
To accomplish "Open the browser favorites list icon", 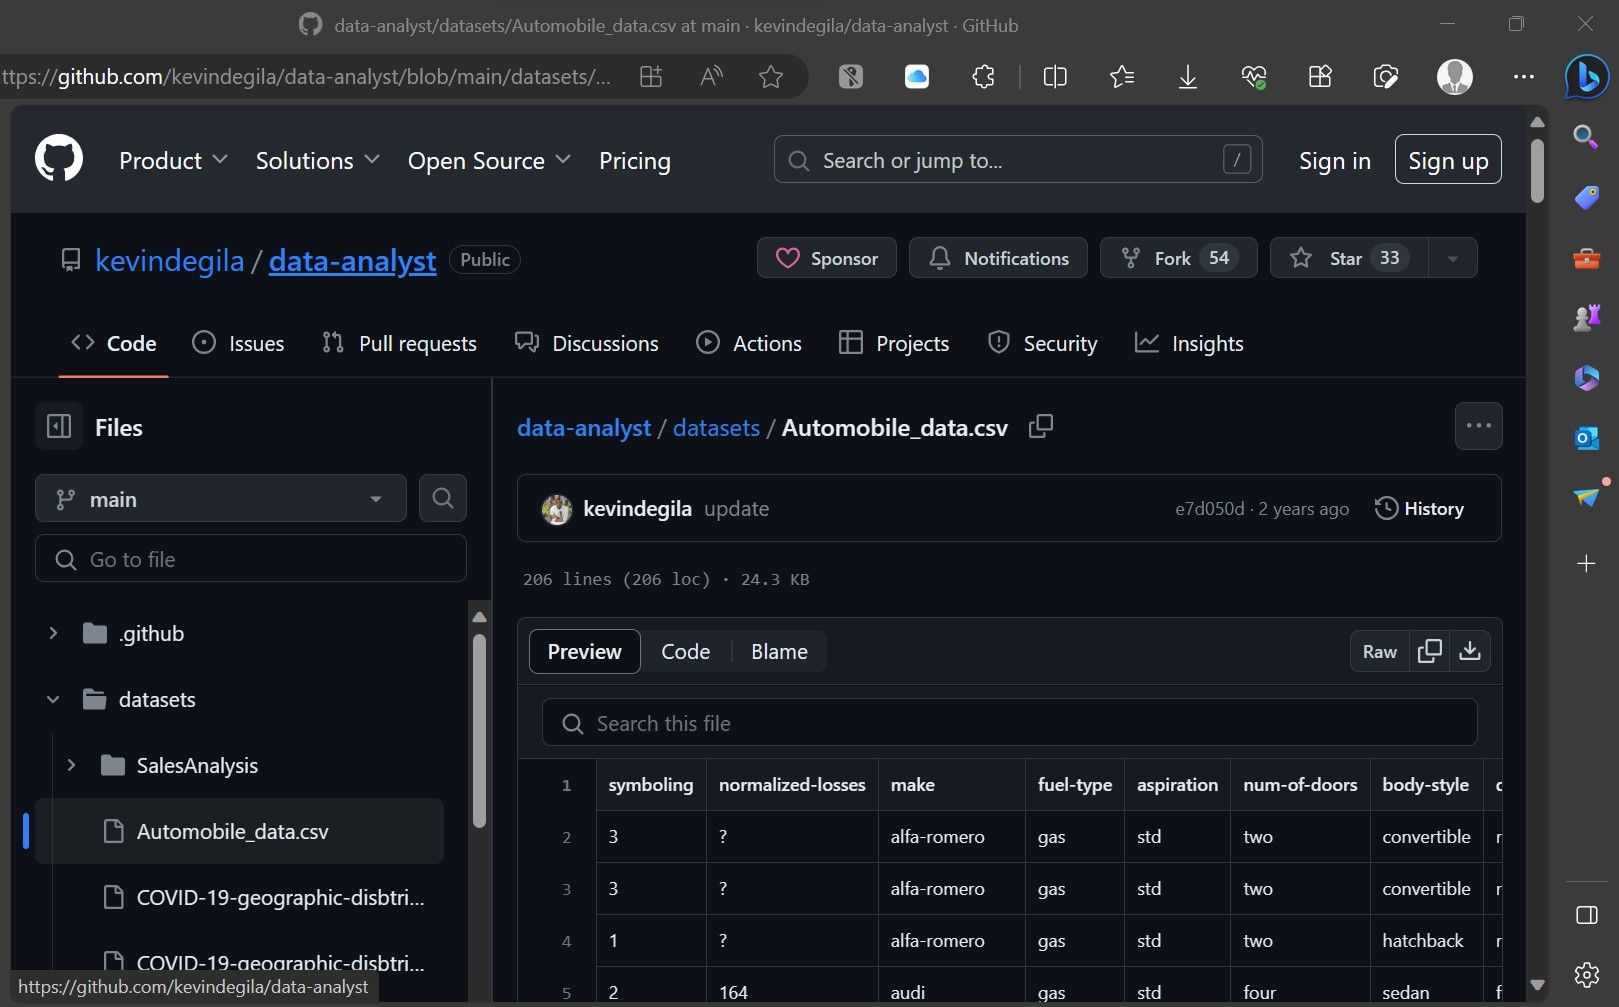I will pos(1121,77).
